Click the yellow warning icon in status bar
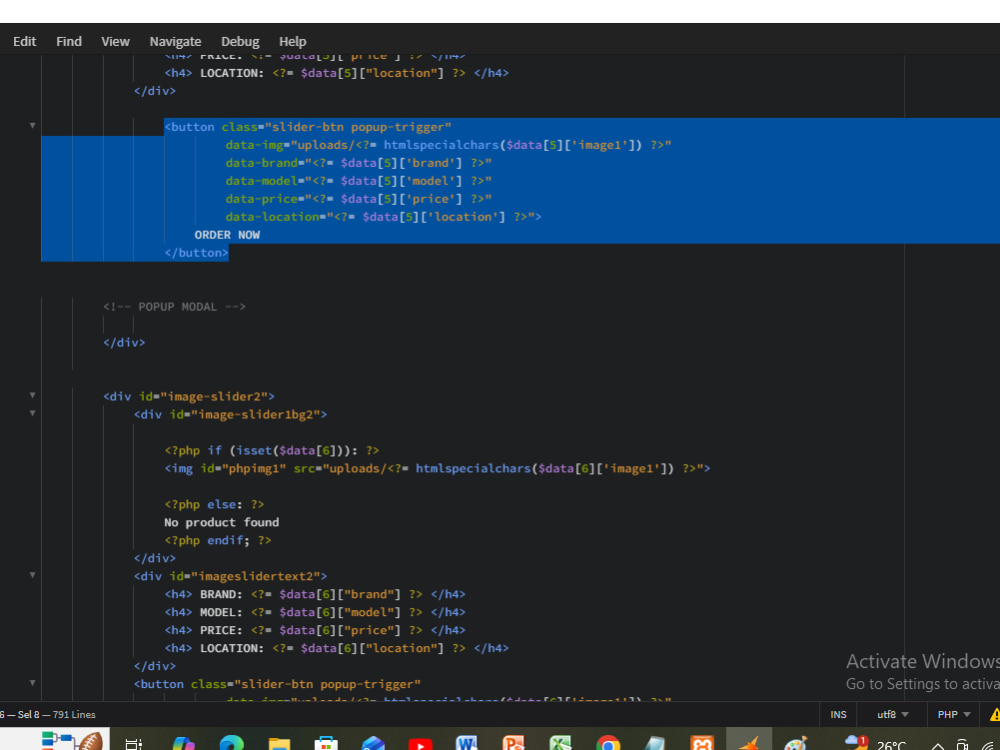 click(994, 714)
